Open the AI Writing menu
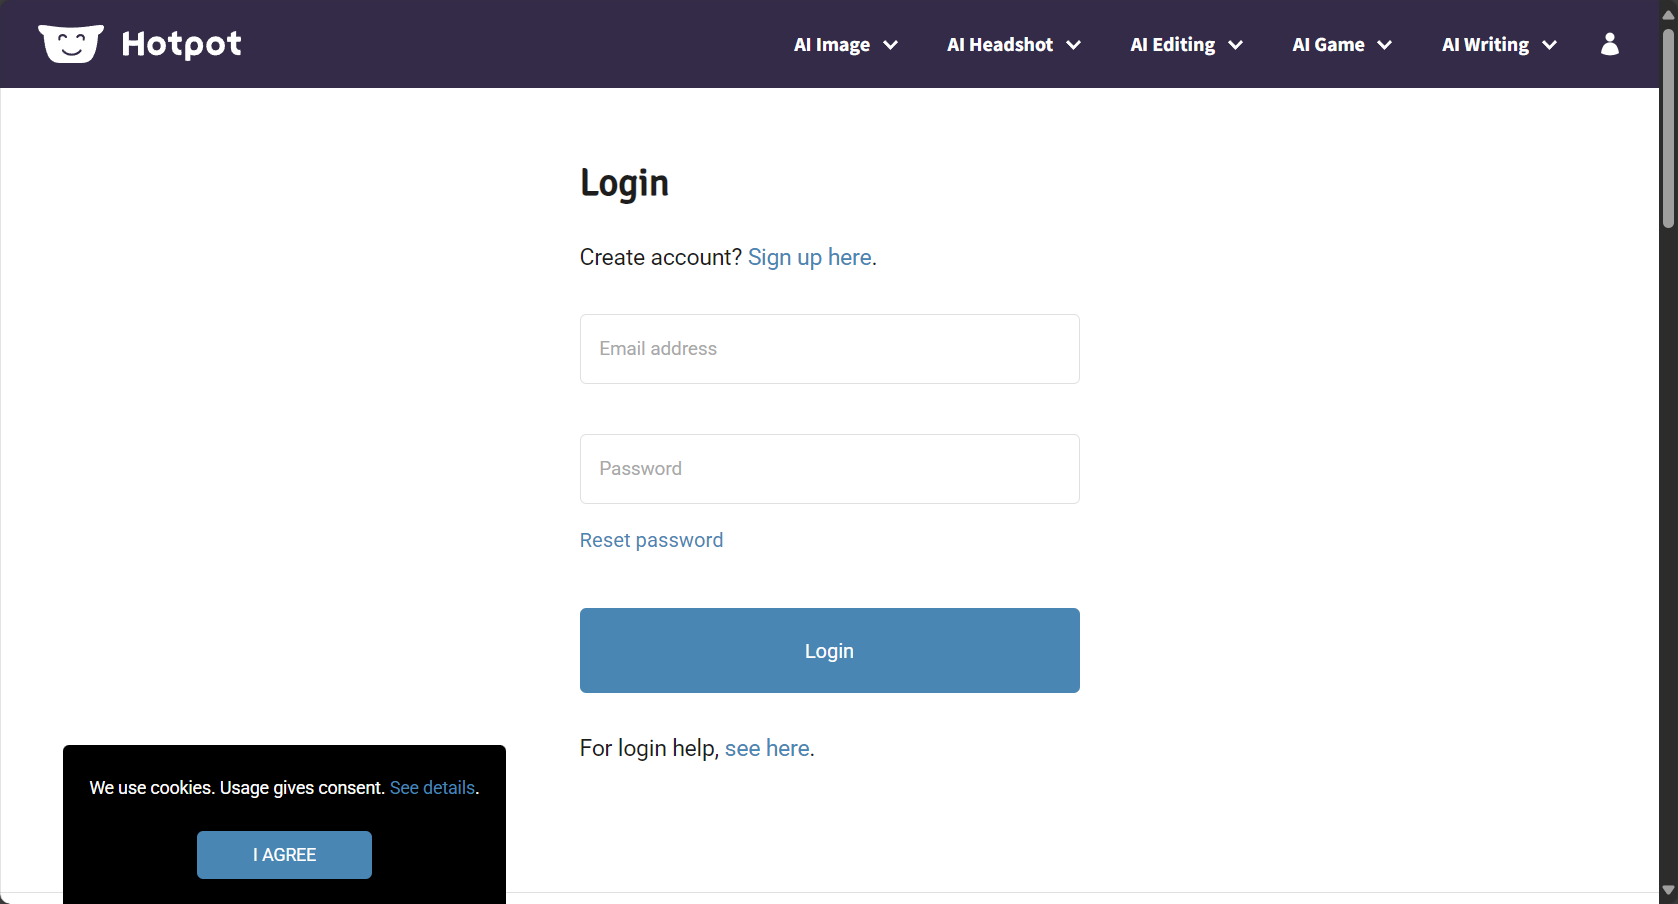 pyautogui.click(x=1485, y=45)
